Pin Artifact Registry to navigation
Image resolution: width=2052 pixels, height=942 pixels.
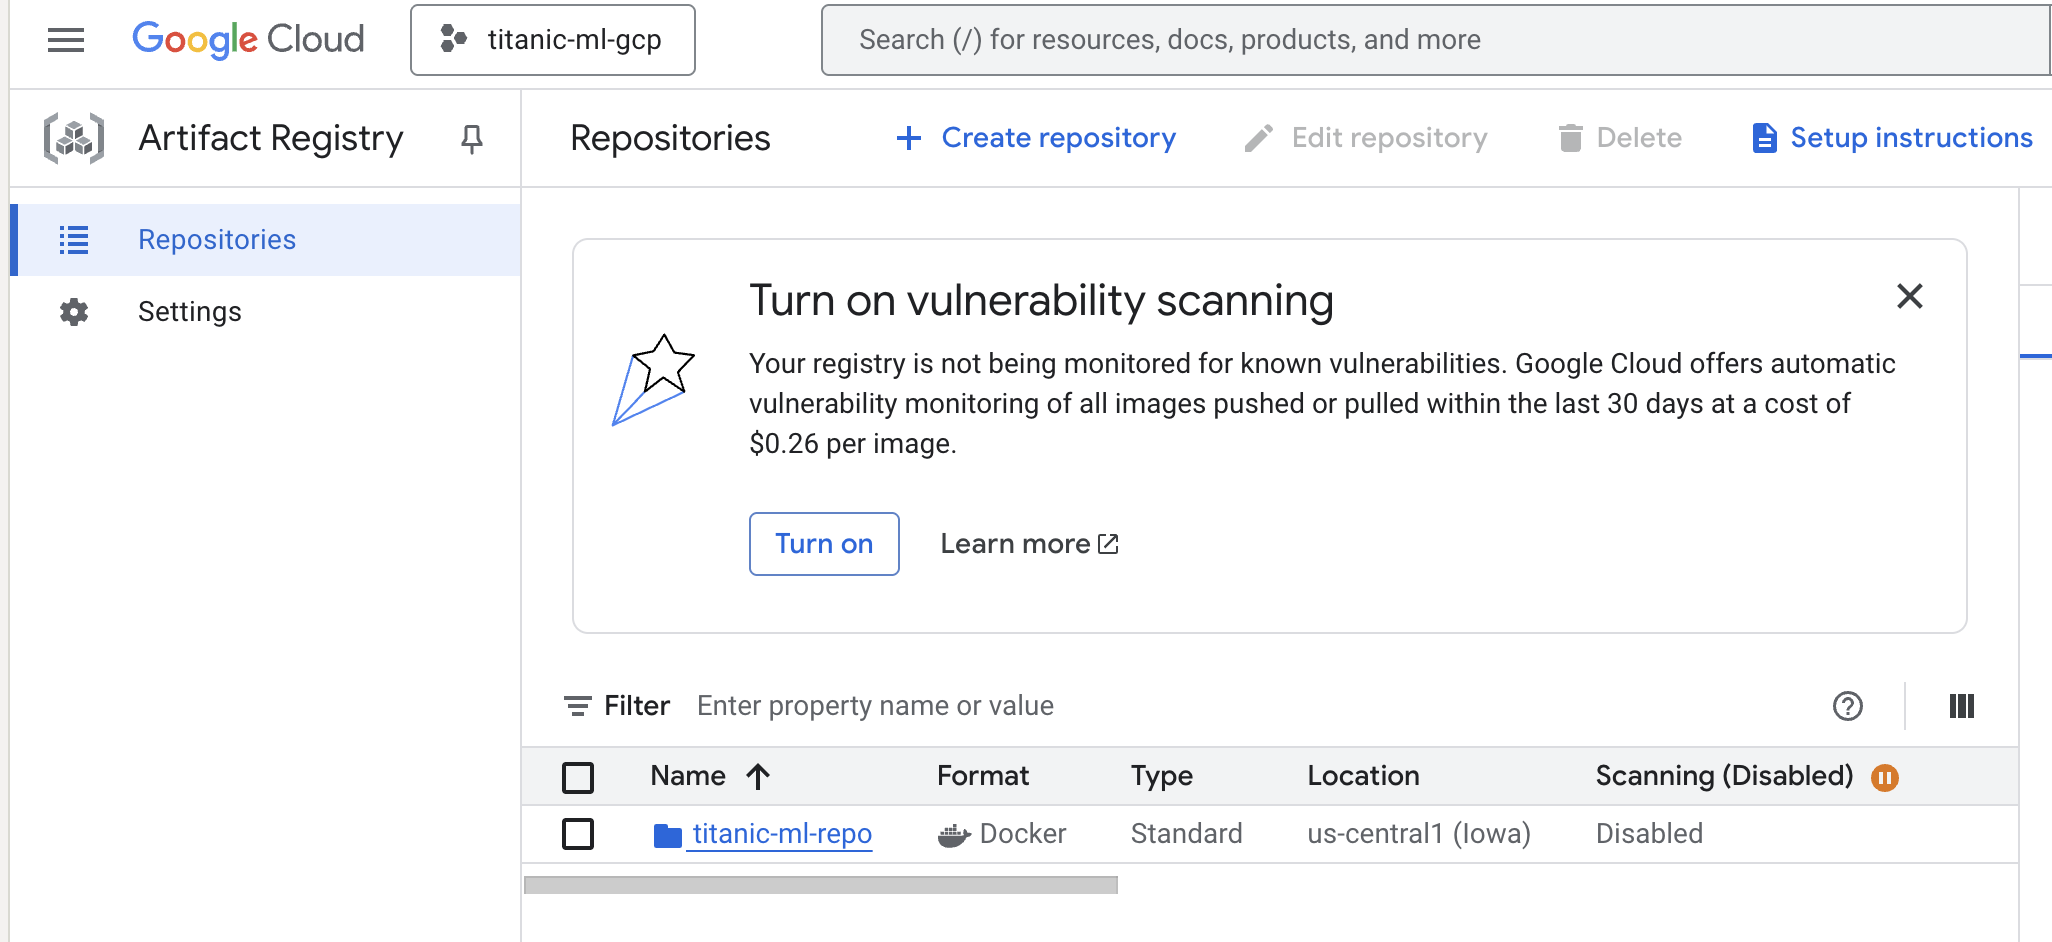(x=471, y=139)
